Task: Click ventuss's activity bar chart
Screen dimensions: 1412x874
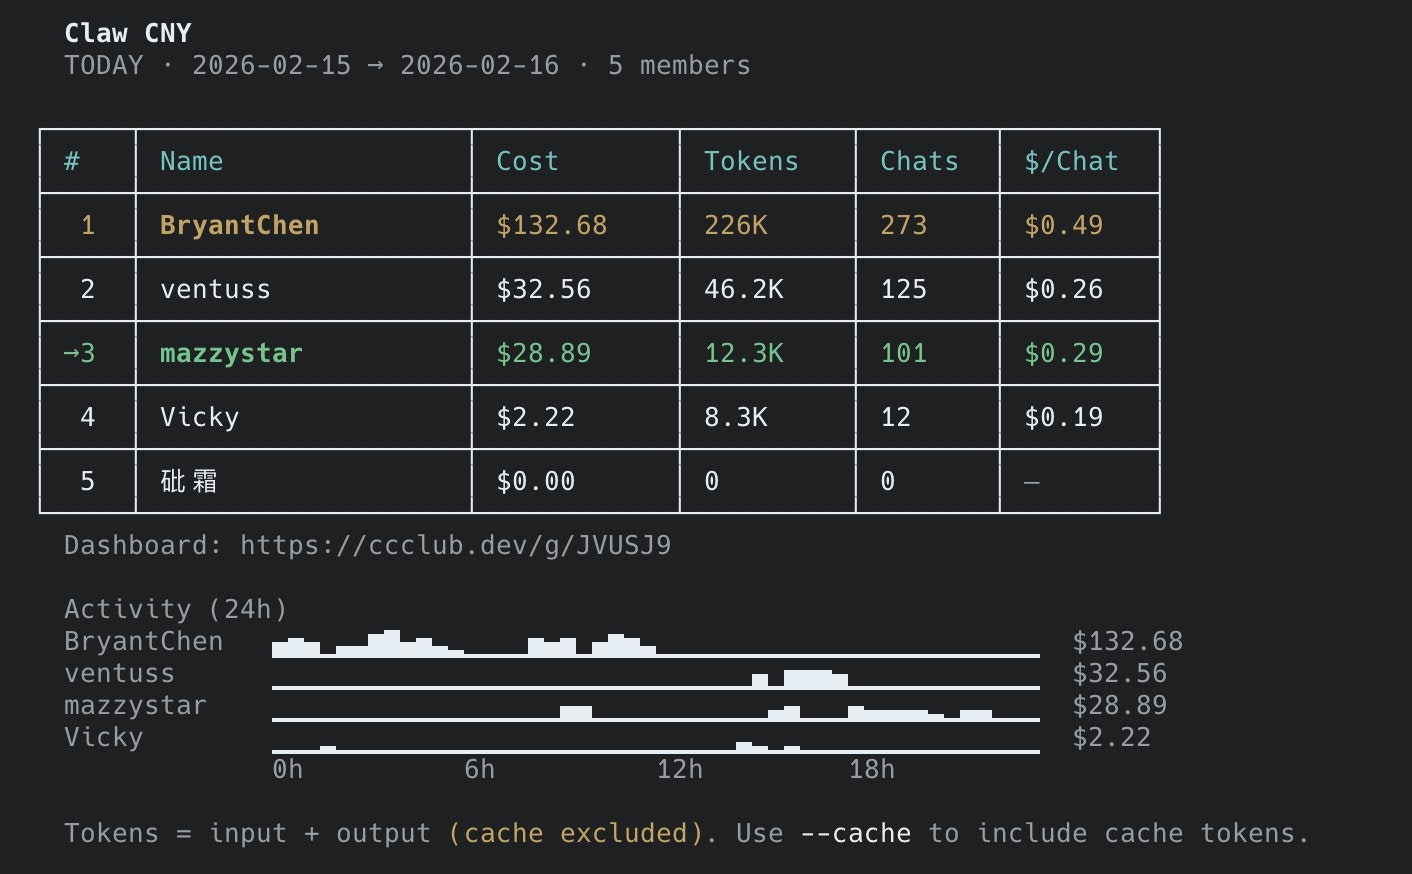Action: click(656, 678)
